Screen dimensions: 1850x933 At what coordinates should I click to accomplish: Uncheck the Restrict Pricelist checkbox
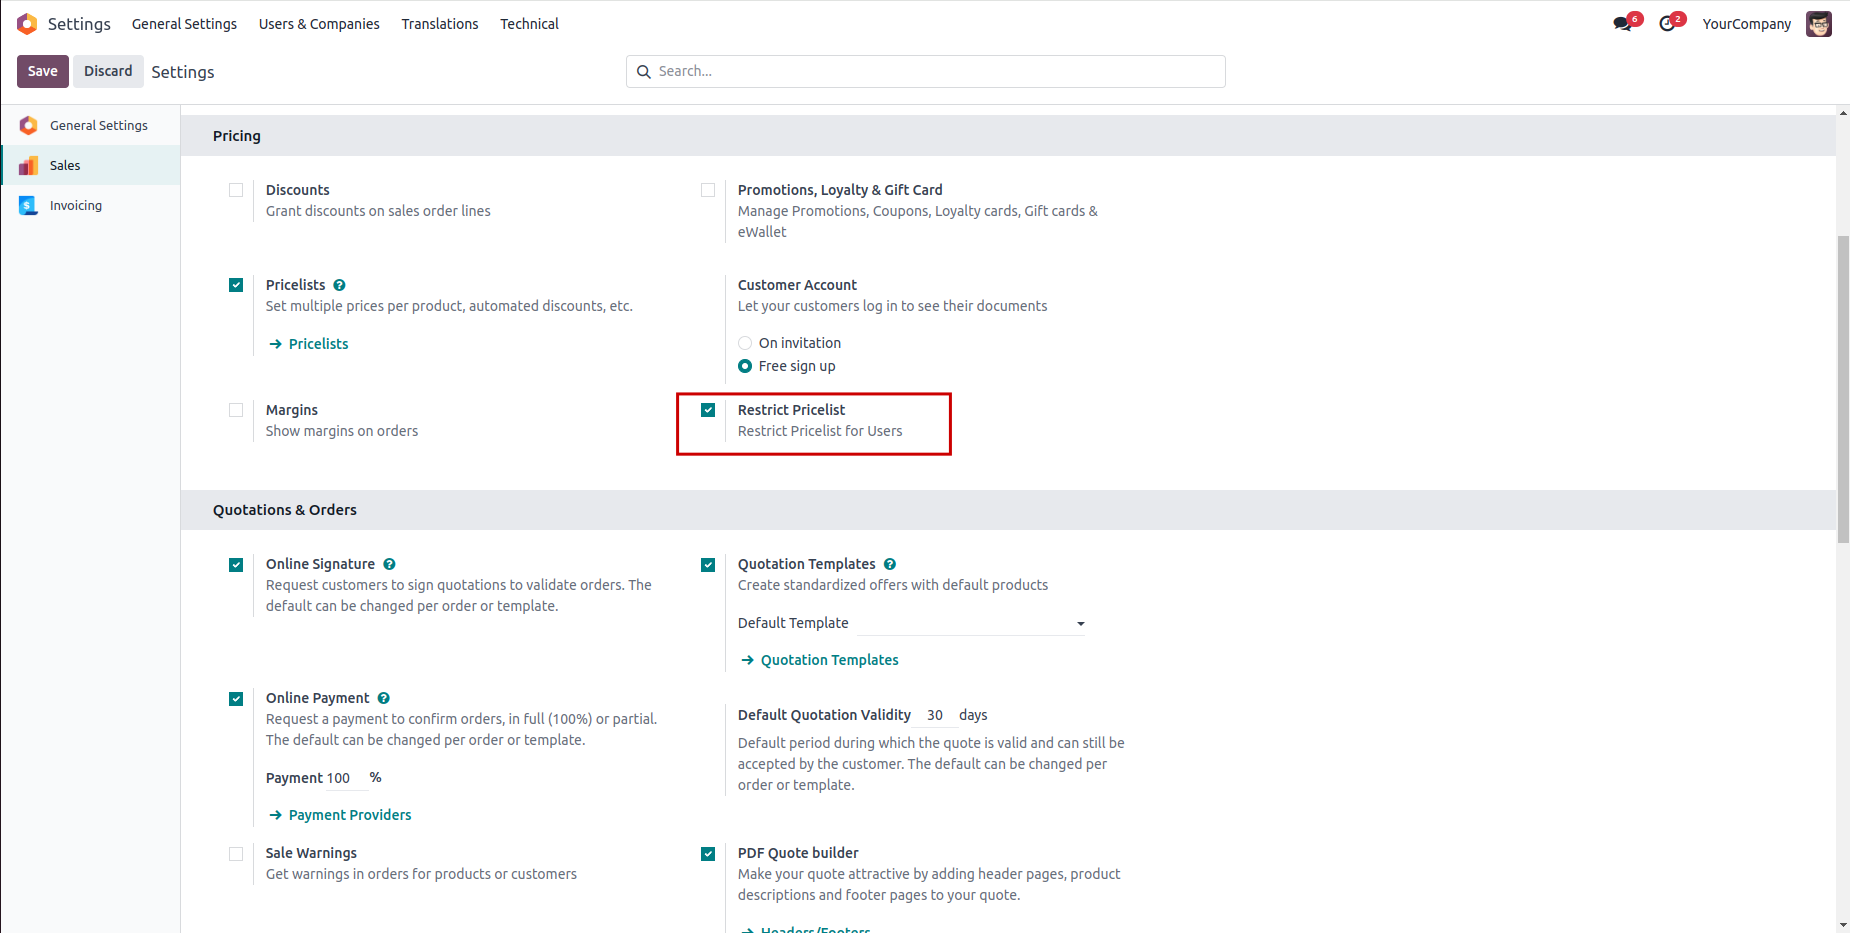(708, 410)
